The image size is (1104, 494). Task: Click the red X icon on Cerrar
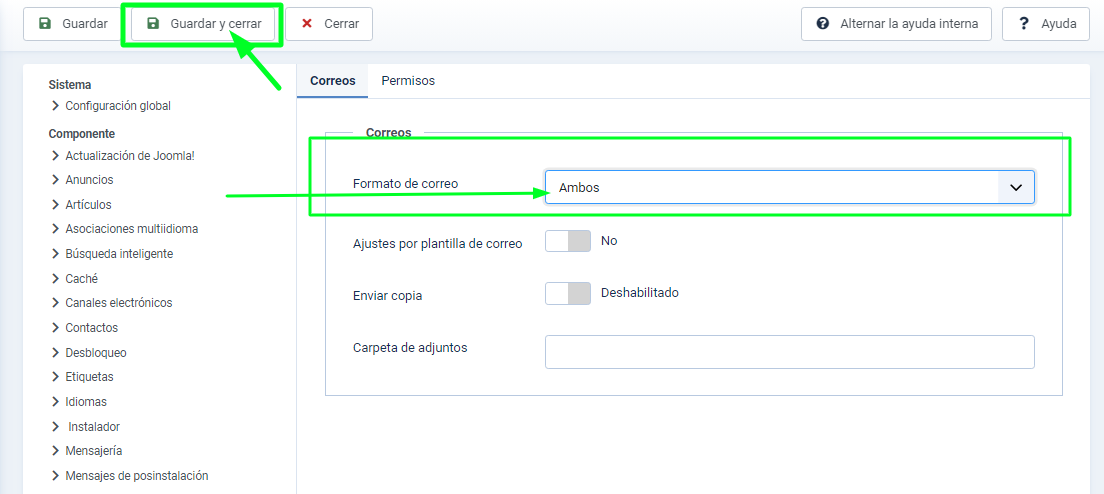tap(307, 23)
